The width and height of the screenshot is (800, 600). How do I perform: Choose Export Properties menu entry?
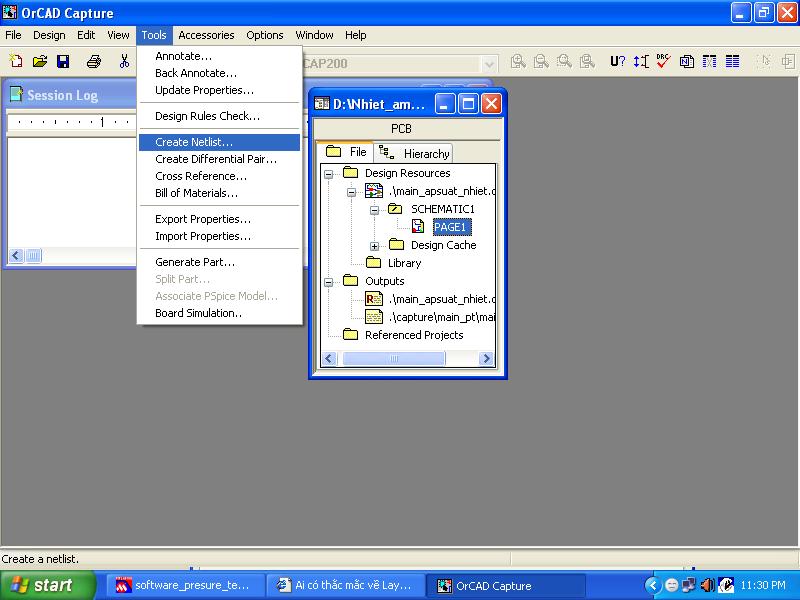(x=219, y=219)
